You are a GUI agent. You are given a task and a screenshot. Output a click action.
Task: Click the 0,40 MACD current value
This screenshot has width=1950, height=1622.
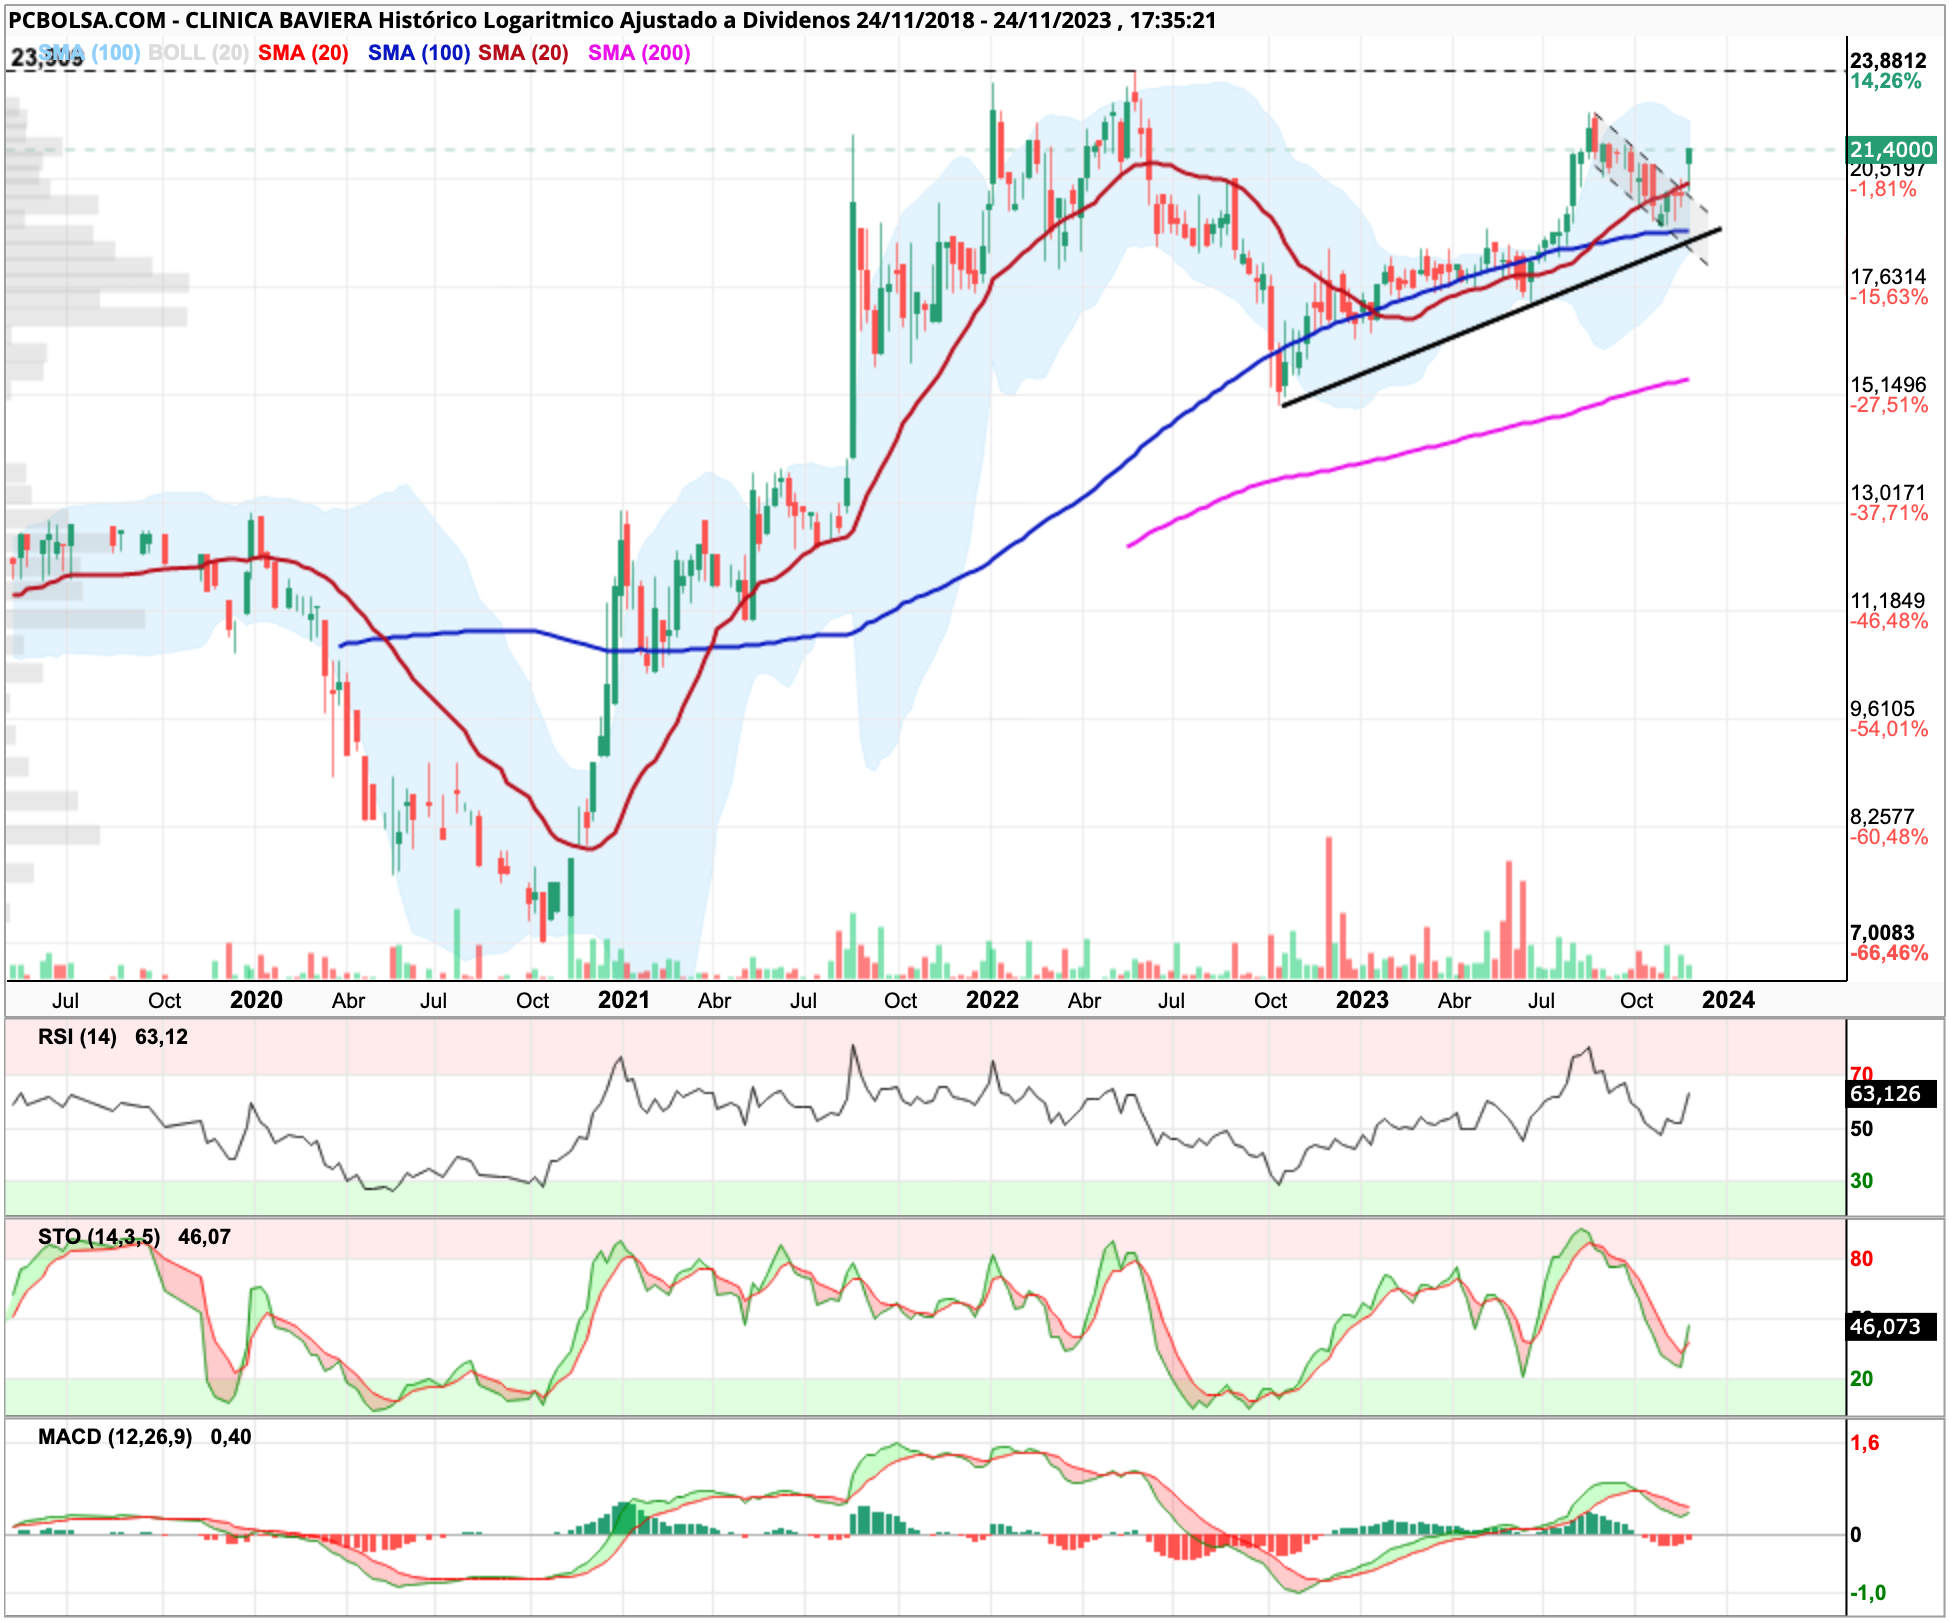point(231,1437)
